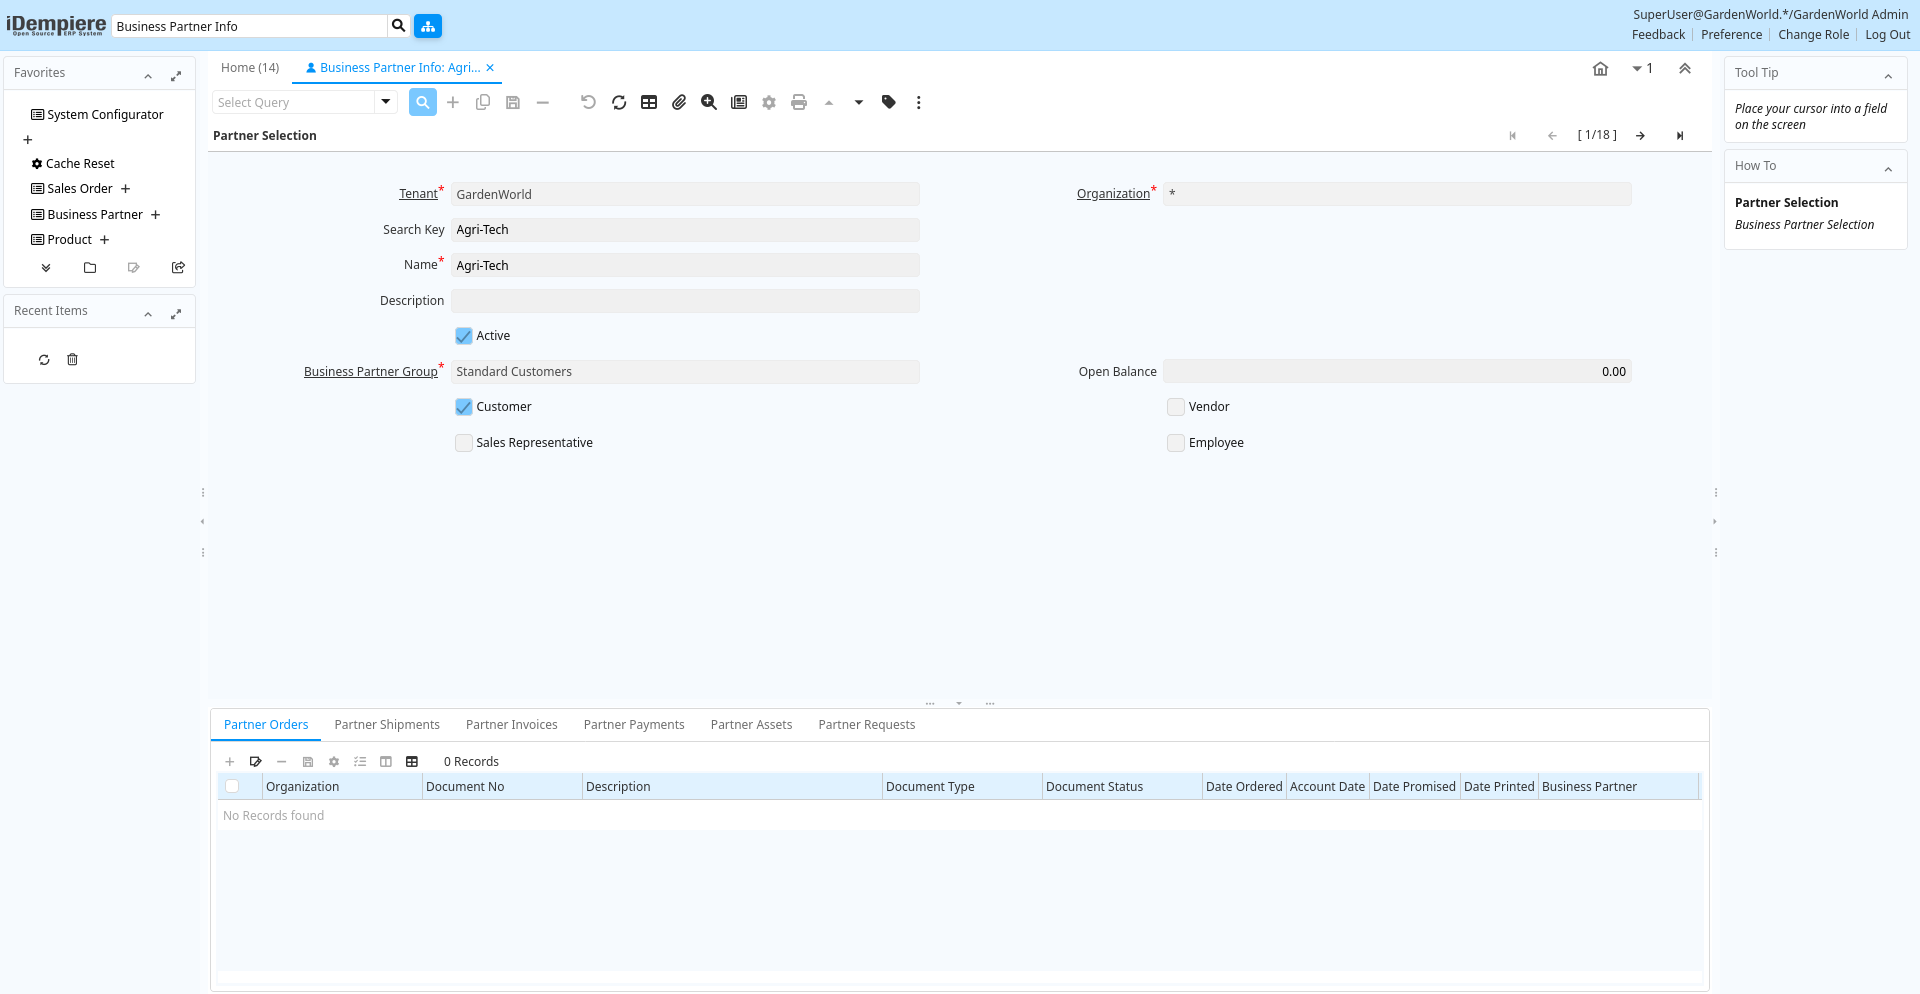The image size is (1920, 994).
Task: Open the Print icon in toolbar
Action: pos(799,102)
